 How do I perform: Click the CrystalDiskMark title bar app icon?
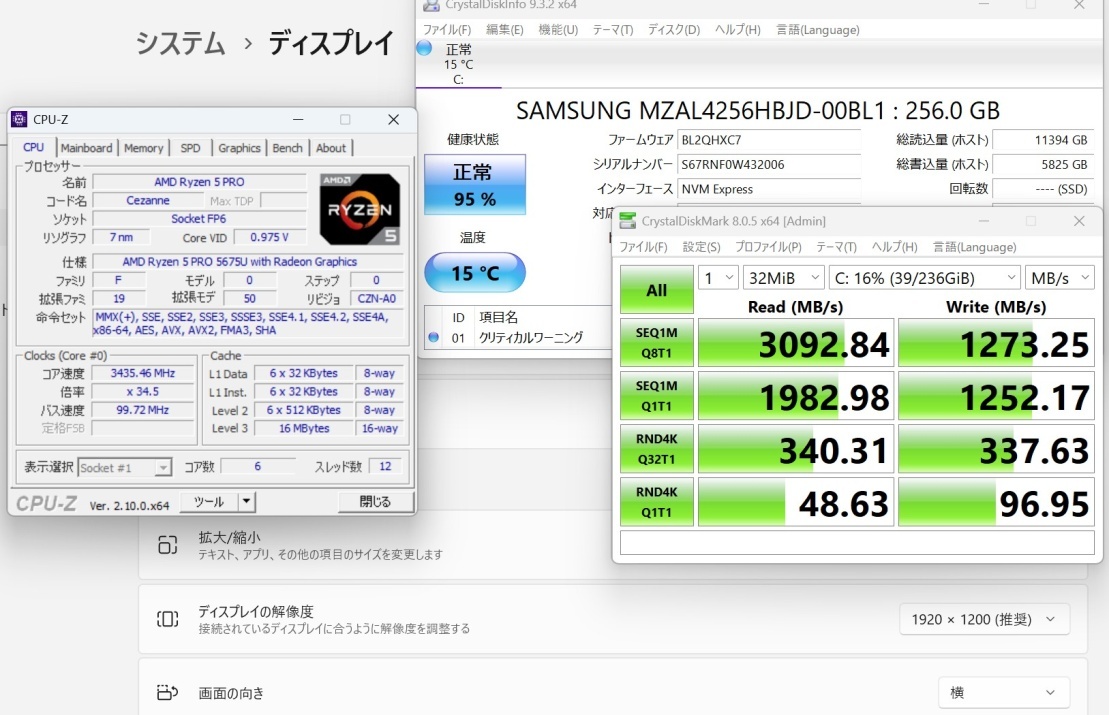pyautogui.click(x=627, y=221)
